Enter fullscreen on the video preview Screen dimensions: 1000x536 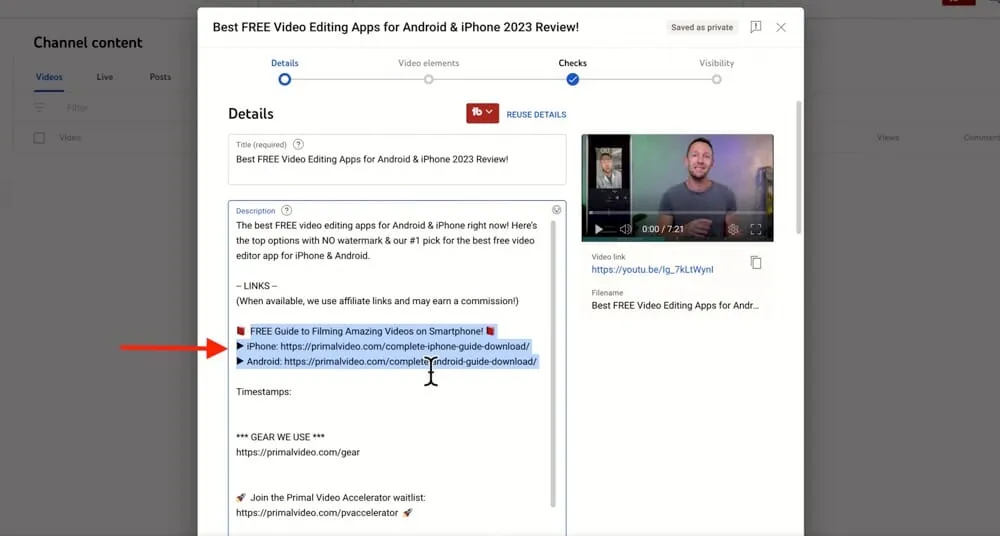756,229
